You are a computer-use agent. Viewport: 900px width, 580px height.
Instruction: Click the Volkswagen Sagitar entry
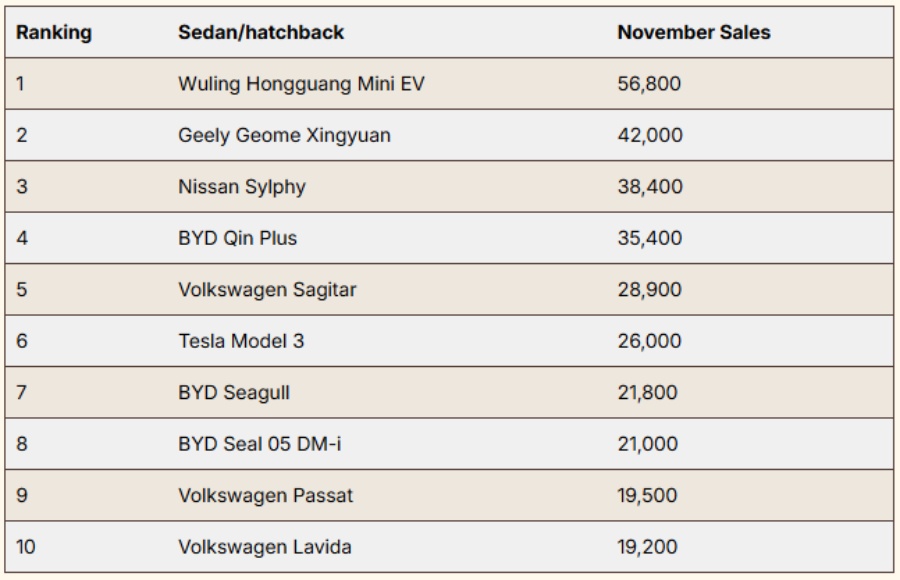click(x=267, y=290)
